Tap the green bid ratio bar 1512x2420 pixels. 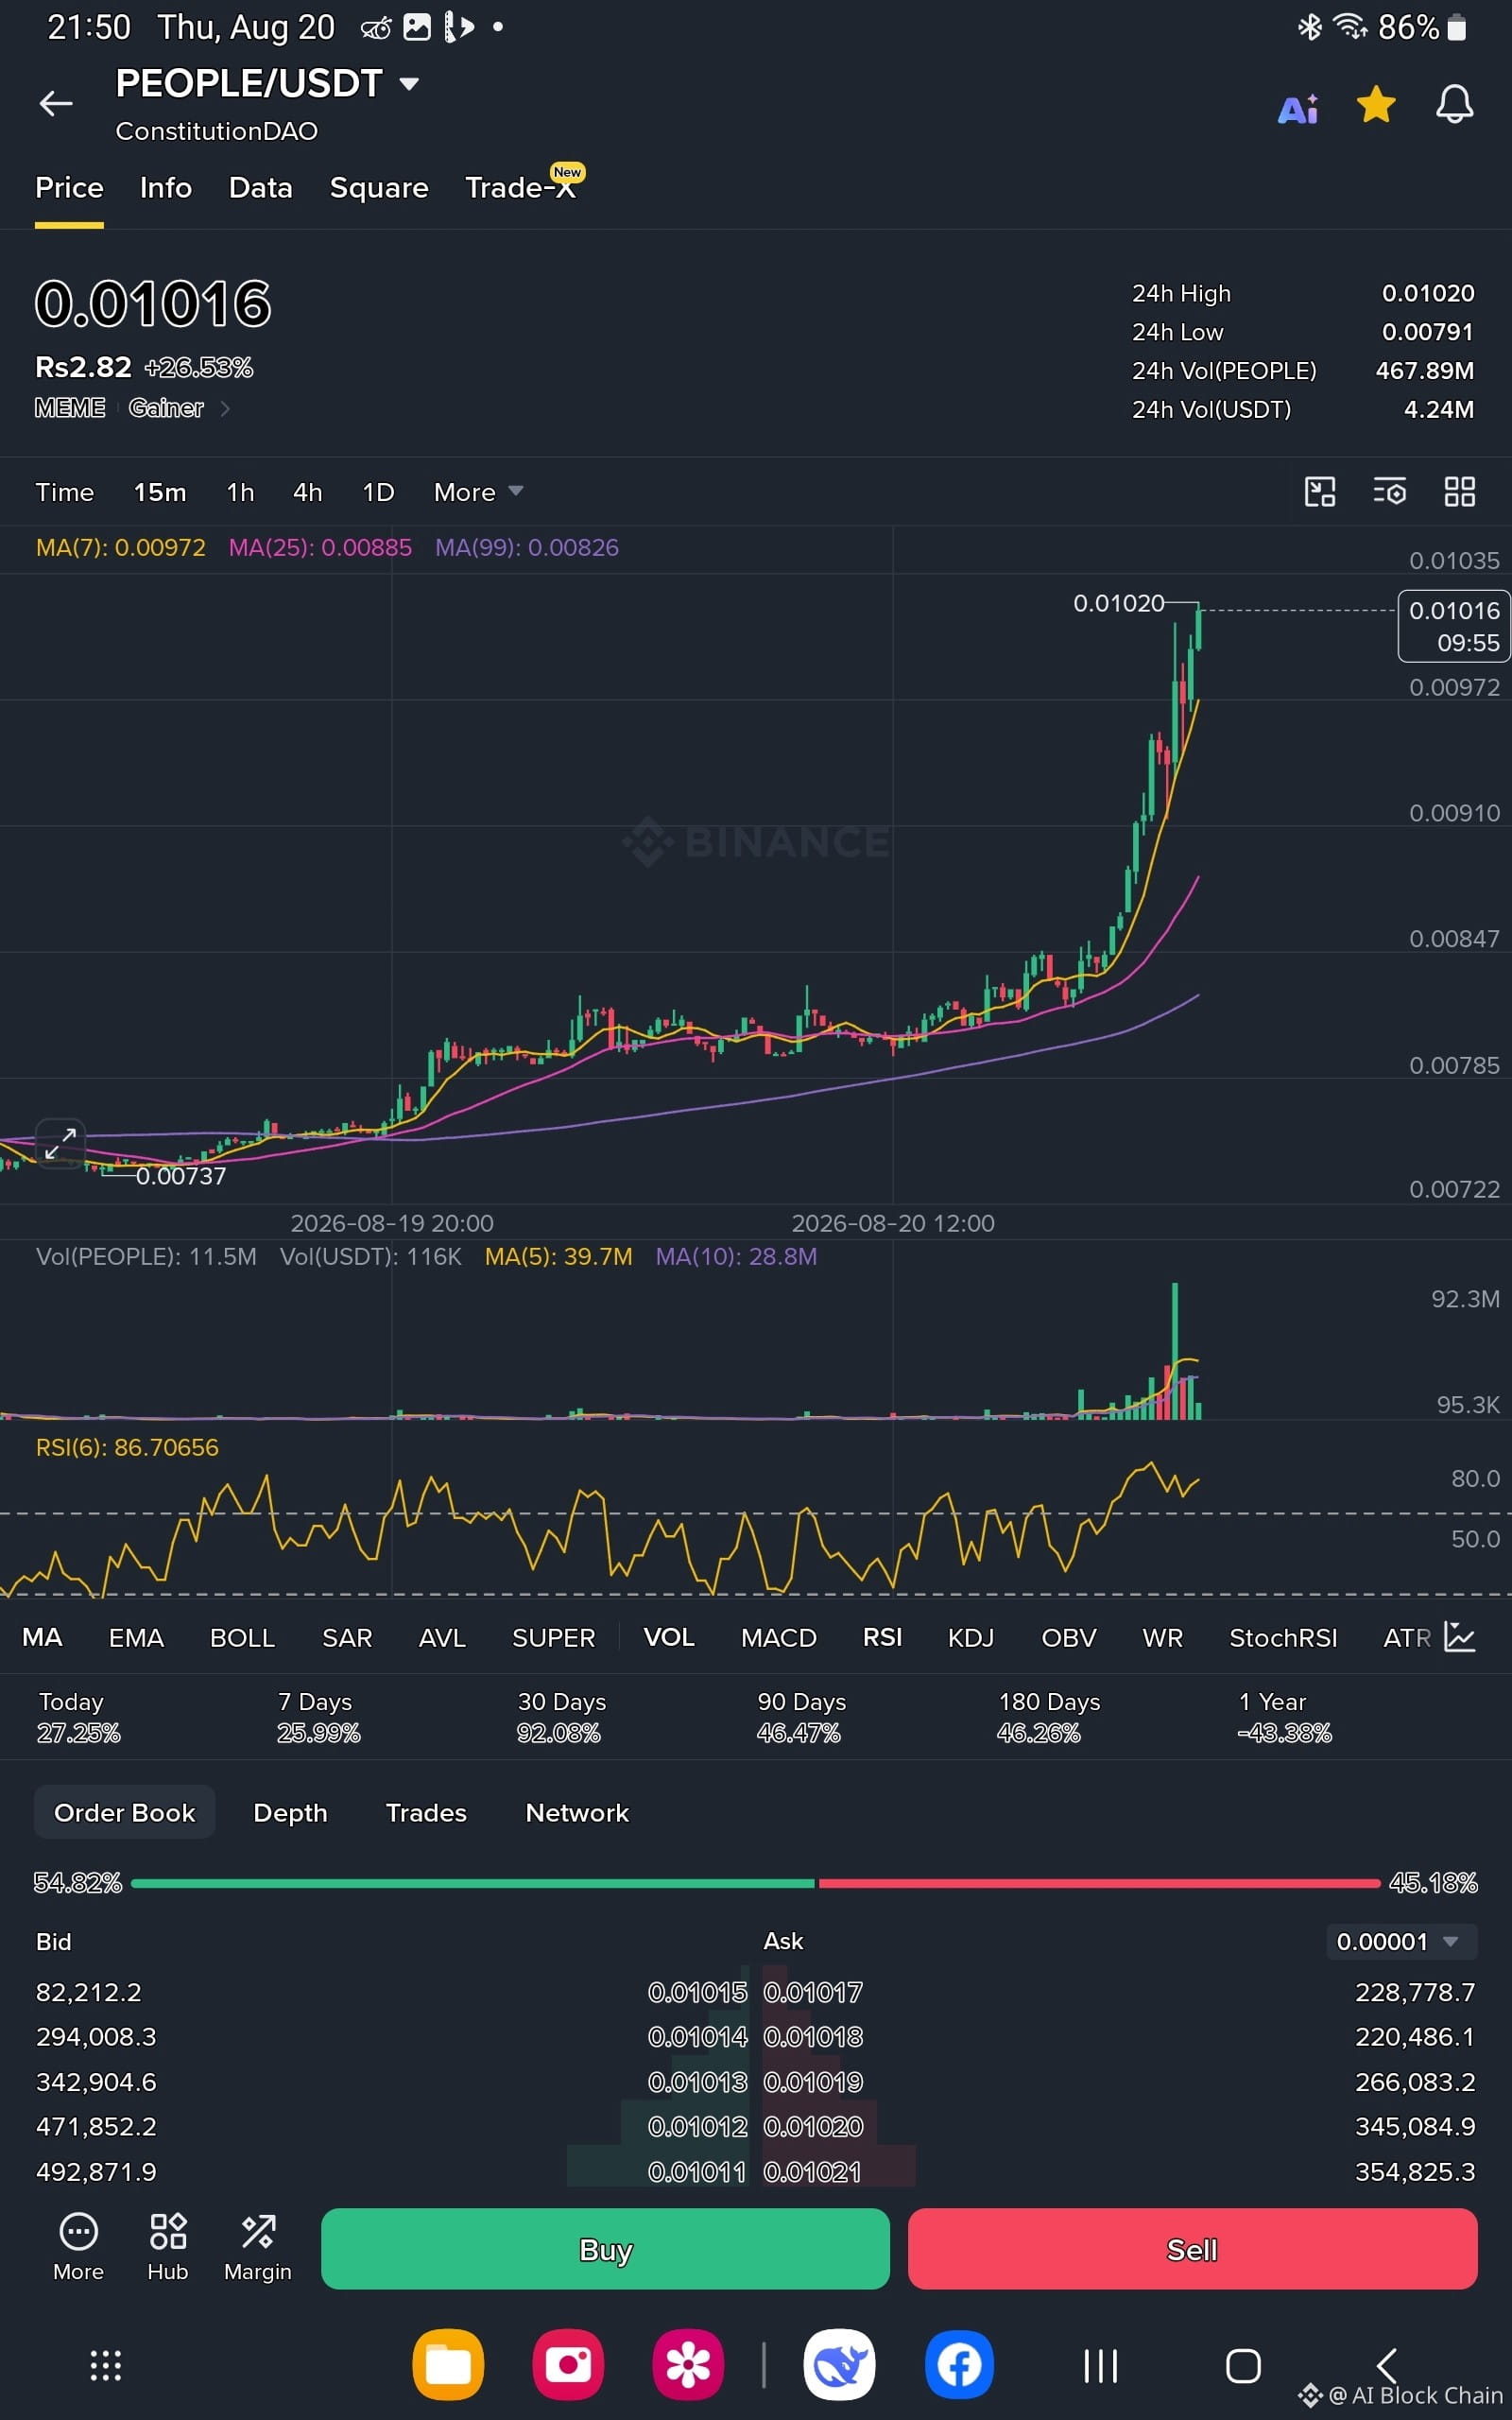pyautogui.click(x=473, y=1883)
